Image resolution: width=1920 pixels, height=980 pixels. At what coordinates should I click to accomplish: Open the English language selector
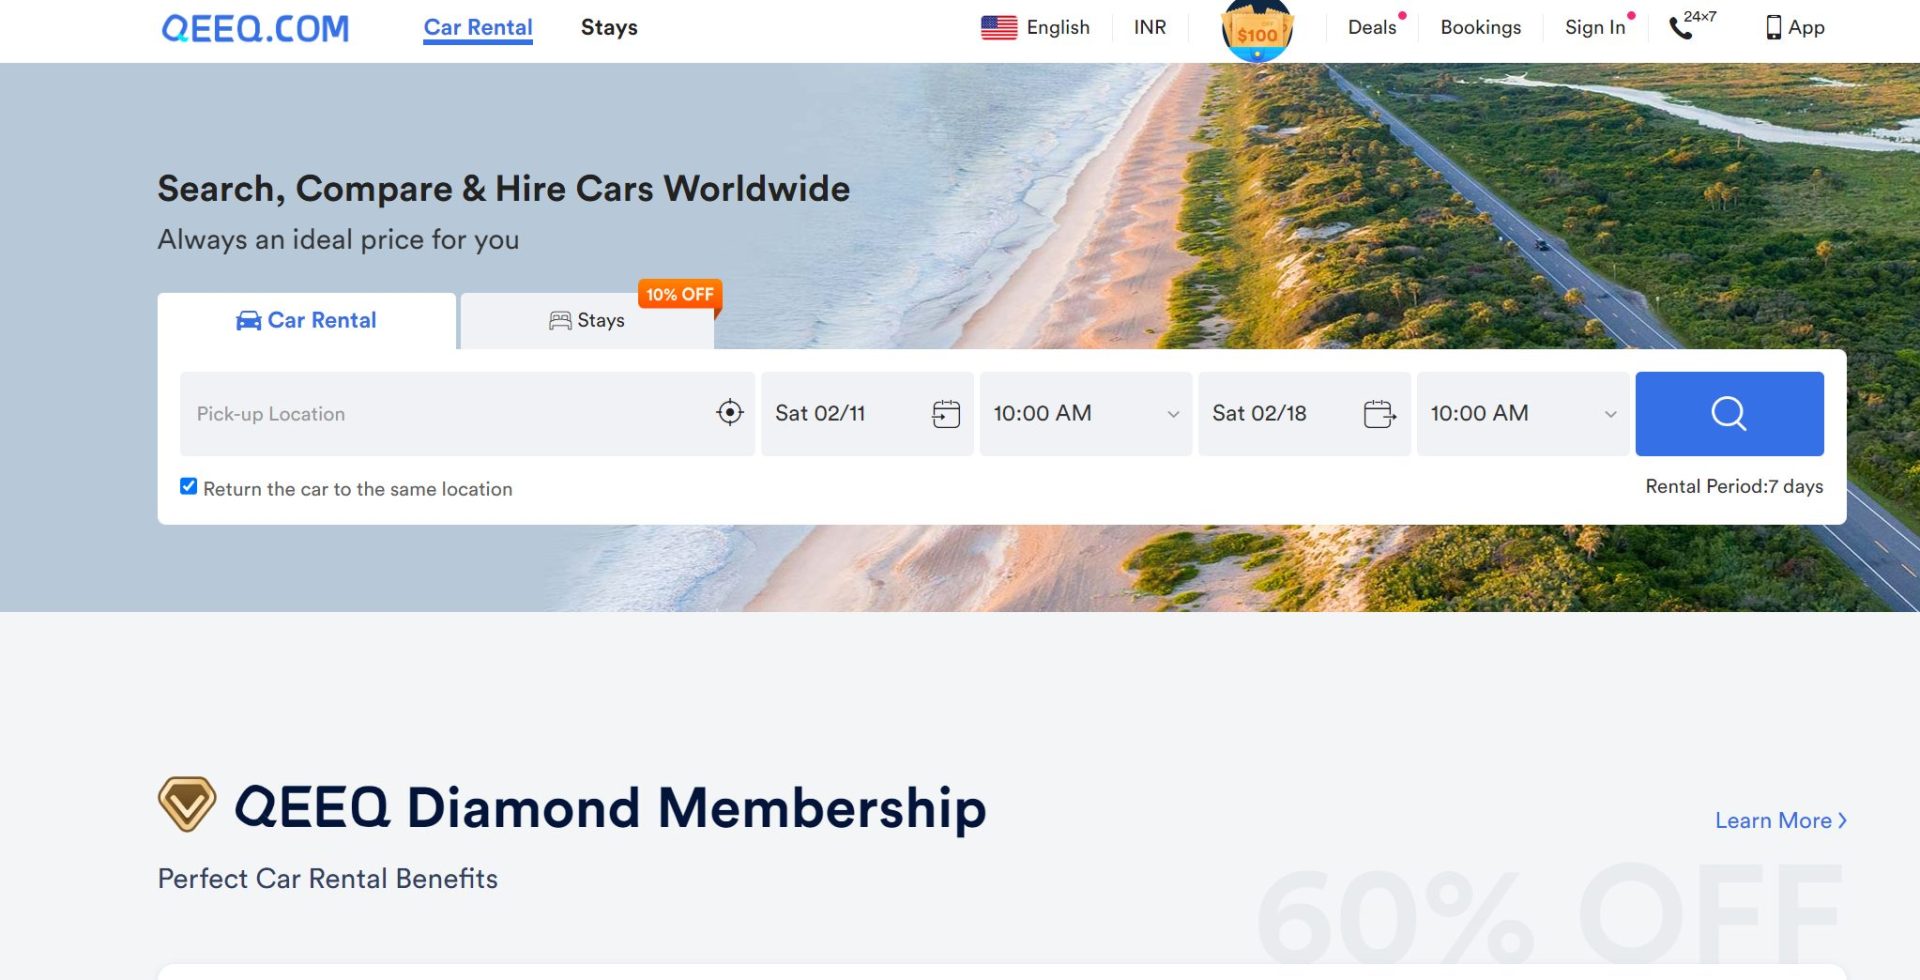click(x=1036, y=27)
